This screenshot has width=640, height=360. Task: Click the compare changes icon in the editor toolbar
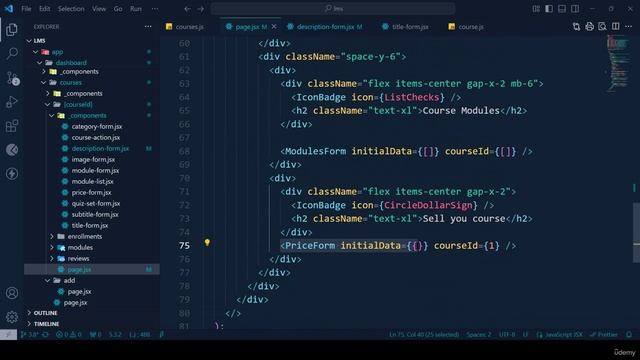point(576,27)
